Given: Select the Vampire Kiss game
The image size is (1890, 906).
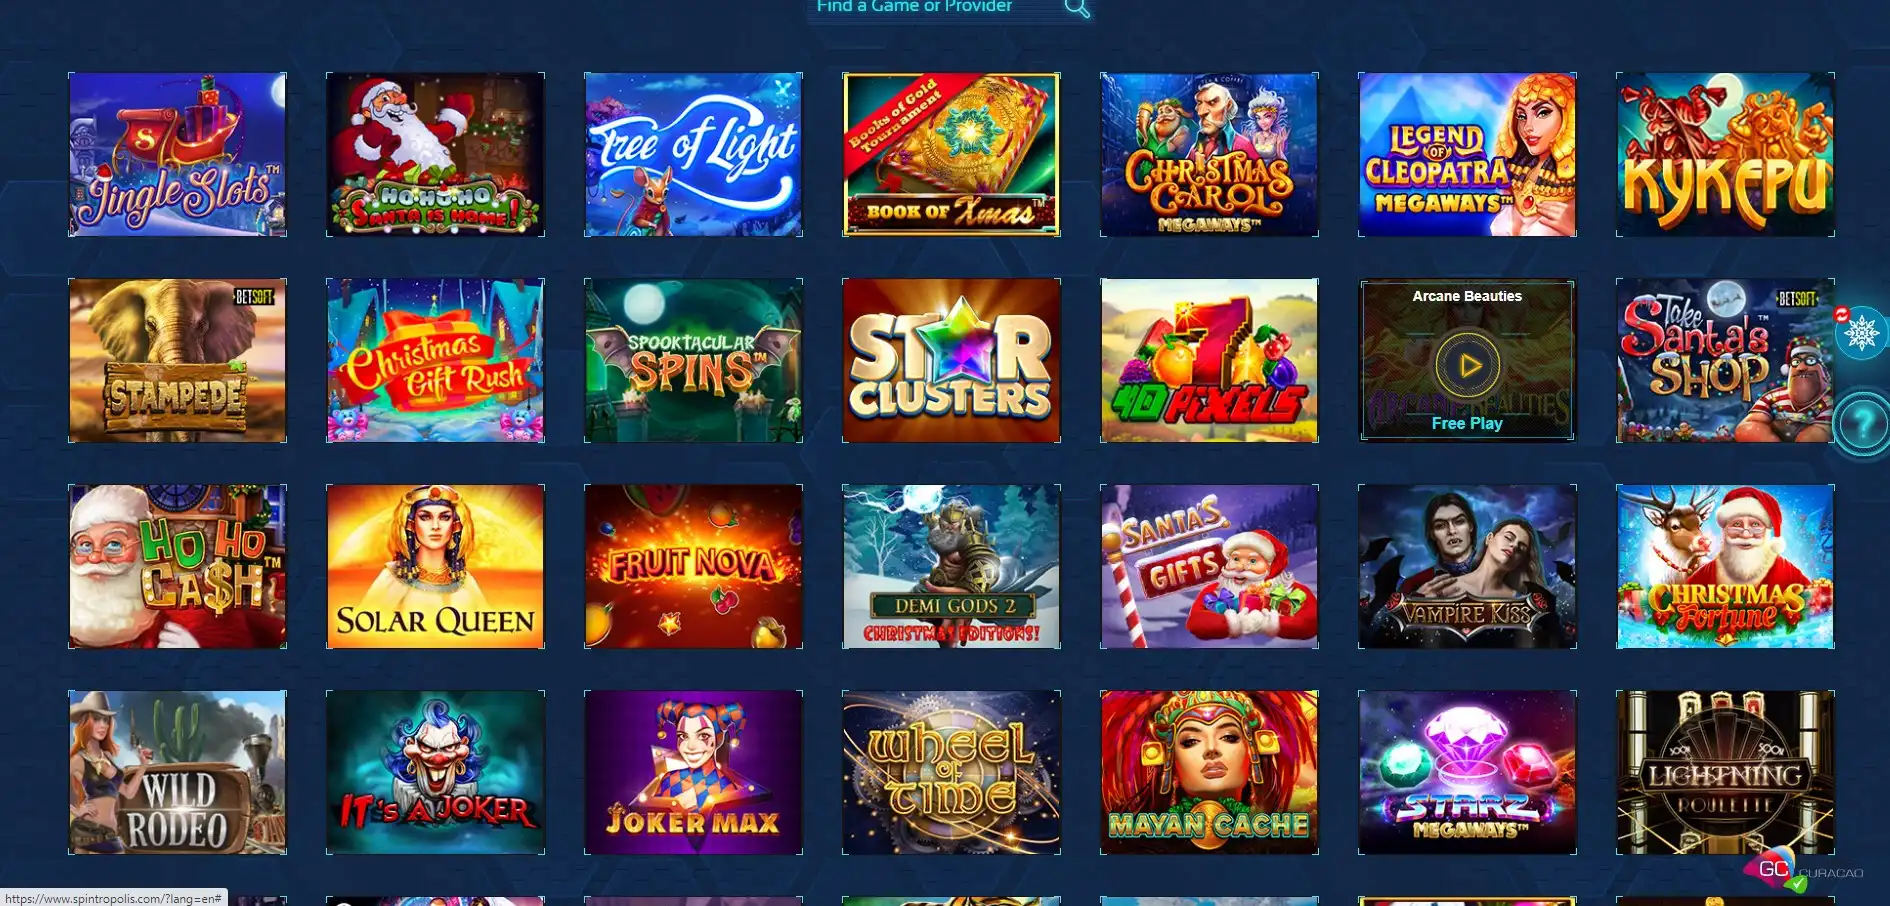Looking at the screenshot, I should 1467,566.
